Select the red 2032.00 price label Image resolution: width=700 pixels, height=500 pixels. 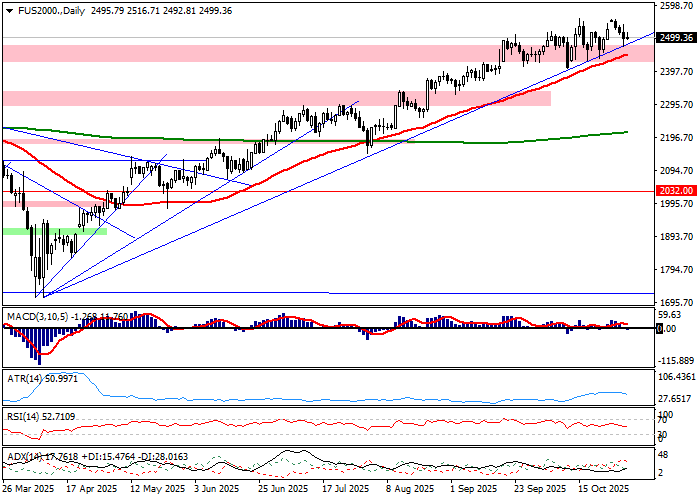(x=676, y=190)
